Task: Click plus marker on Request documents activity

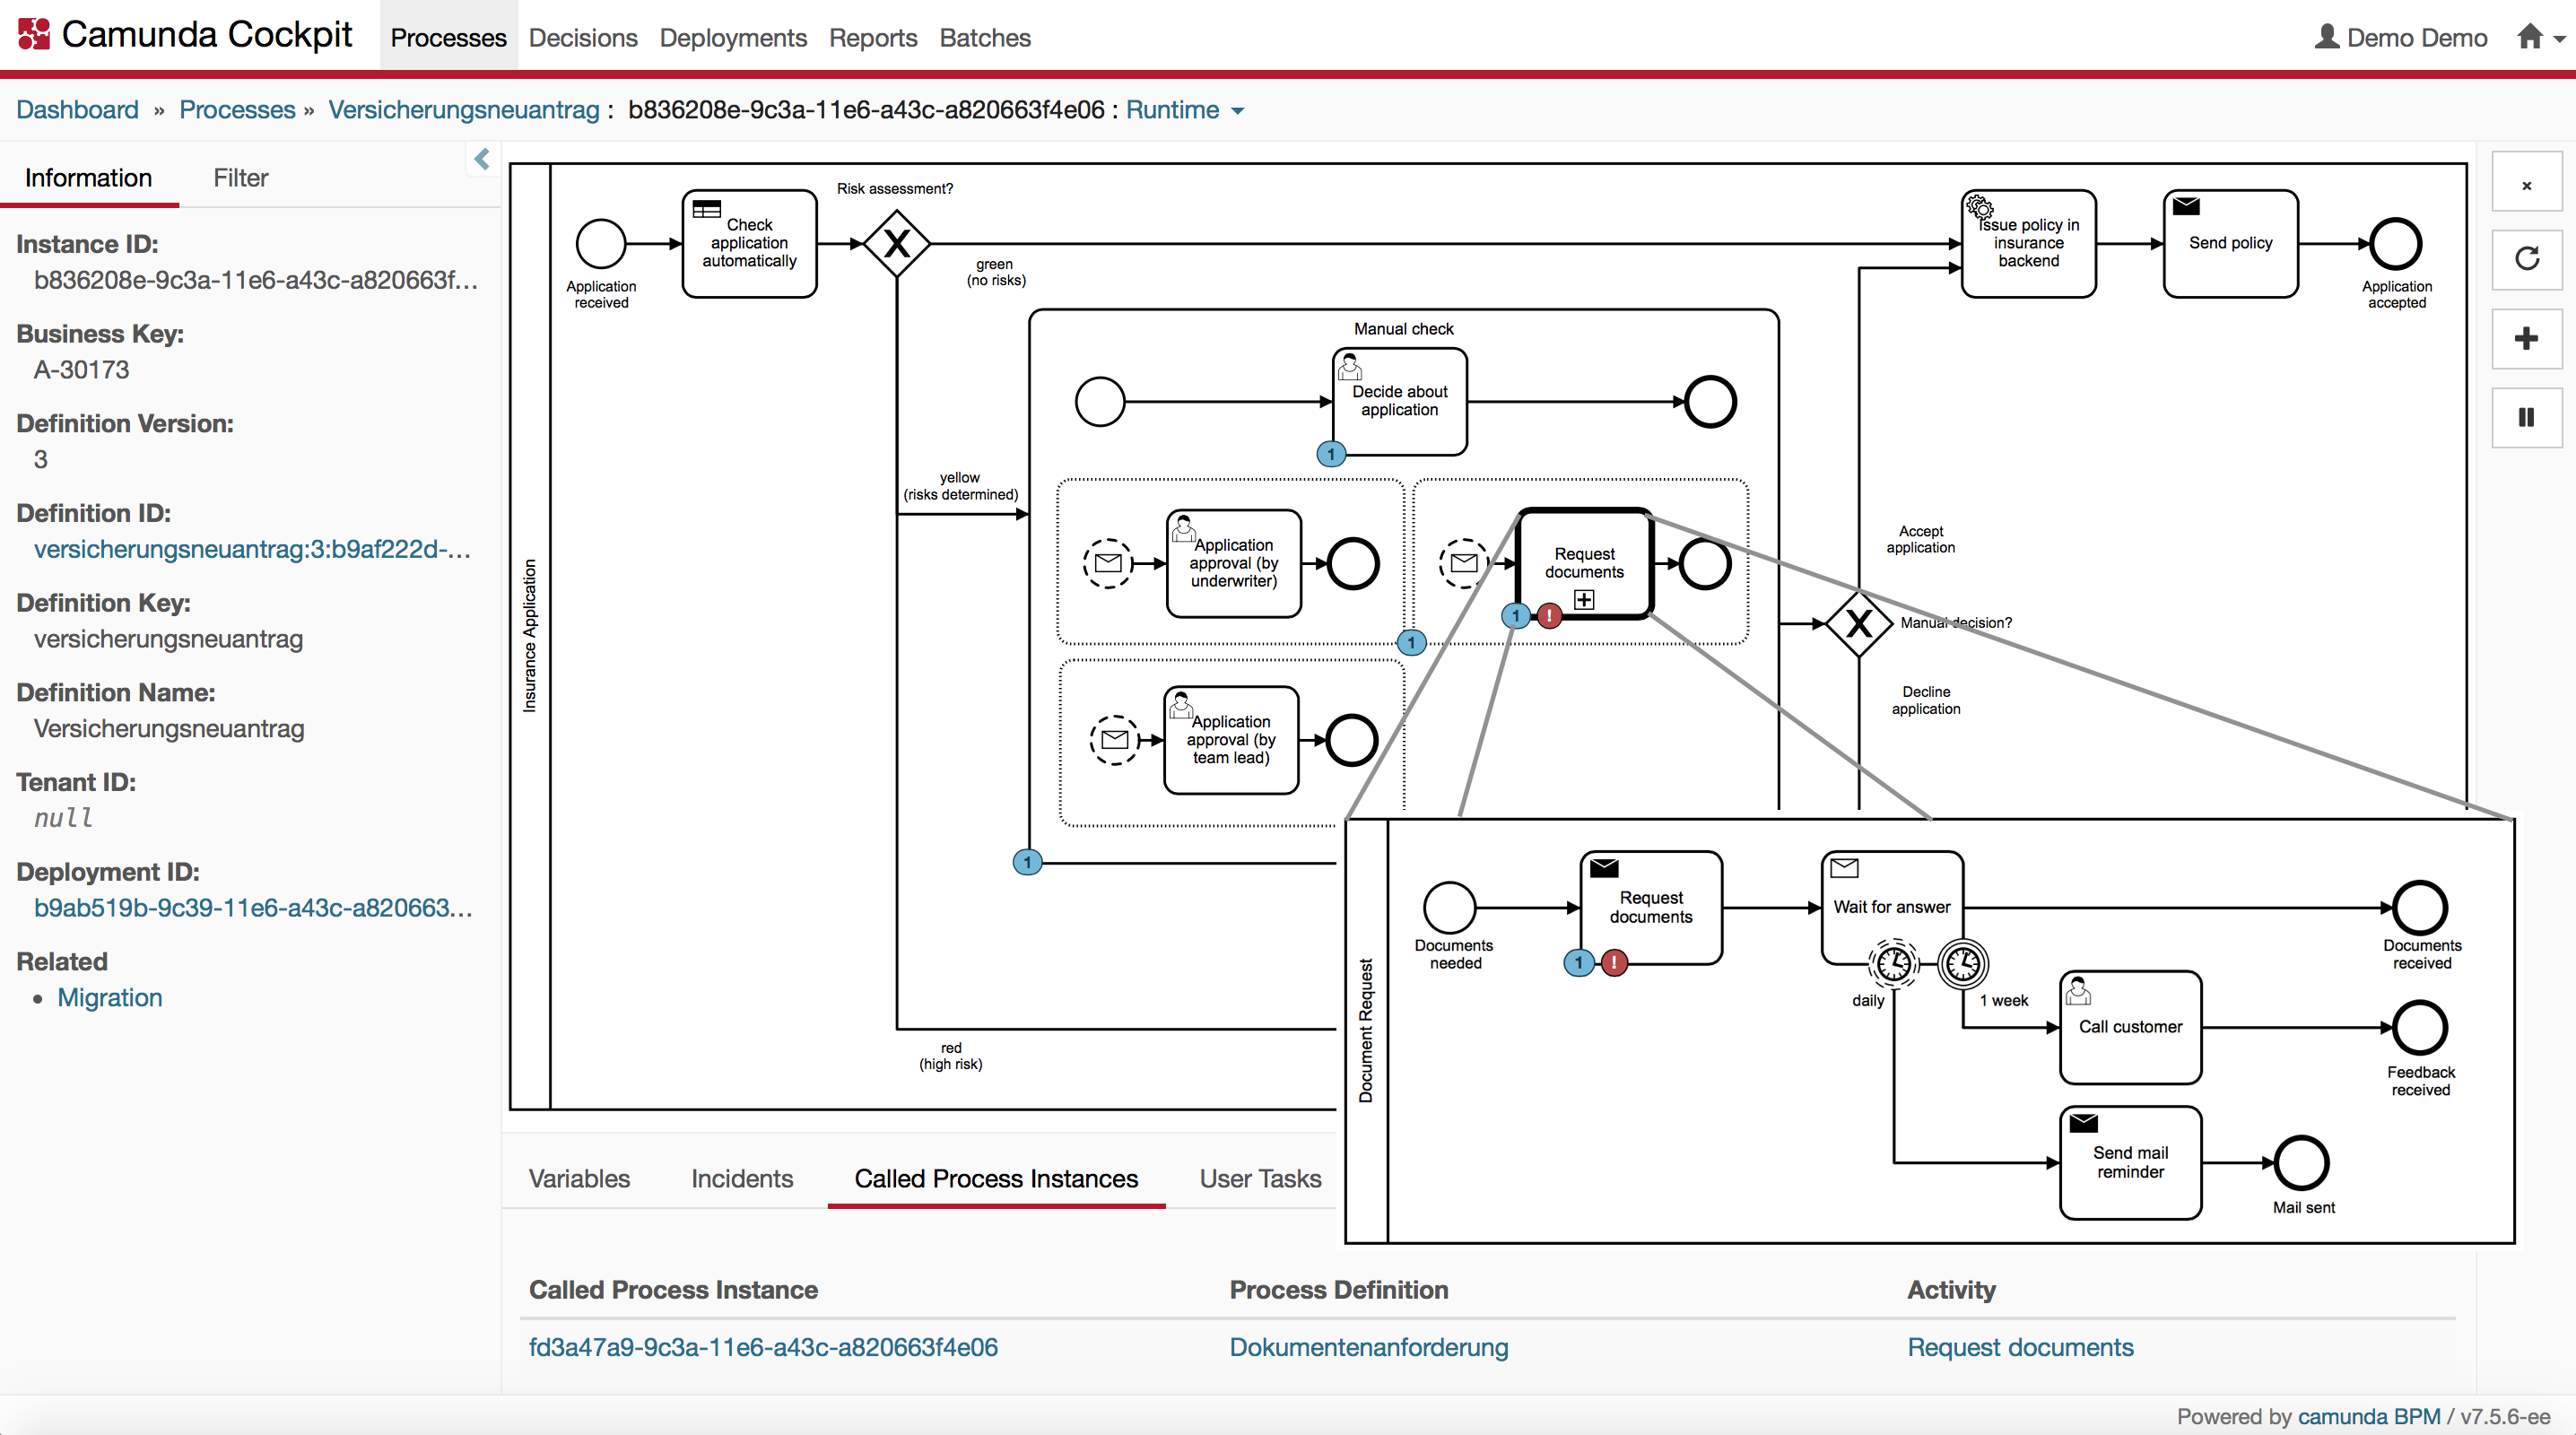Action: tap(1584, 600)
